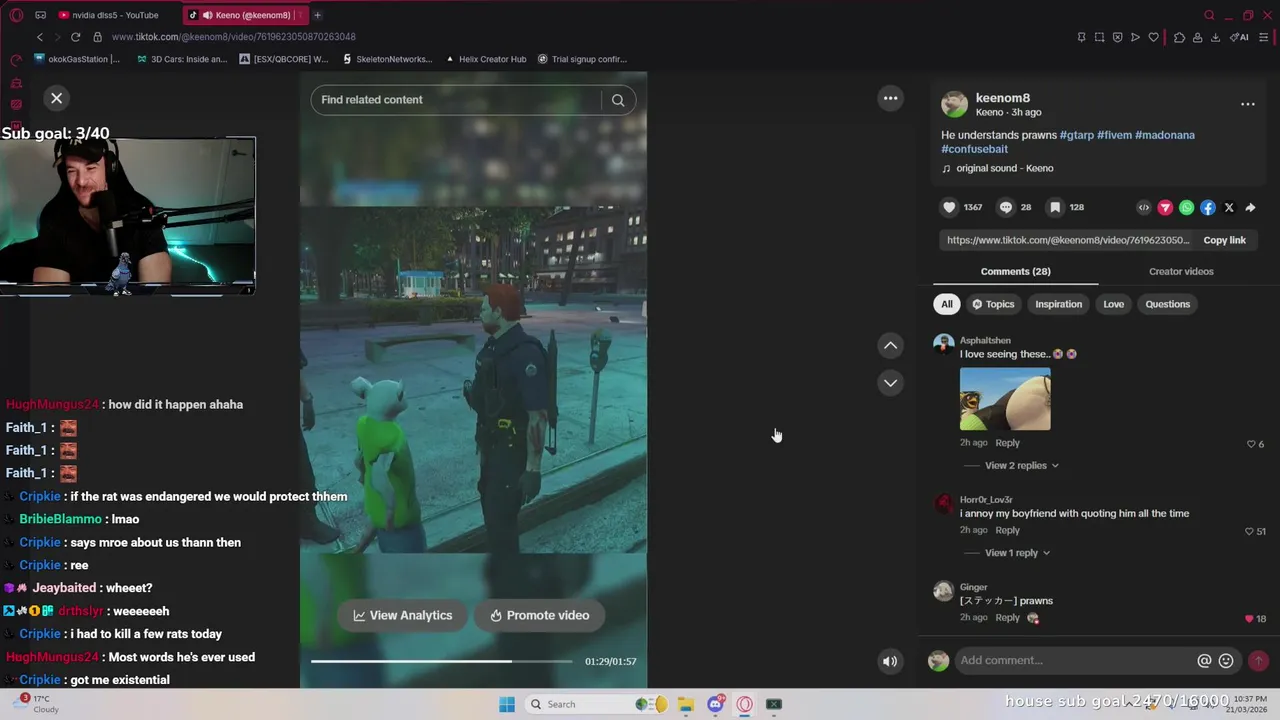1280x720 pixels.
Task: Select the Comments (28) tab
Action: click(1015, 271)
